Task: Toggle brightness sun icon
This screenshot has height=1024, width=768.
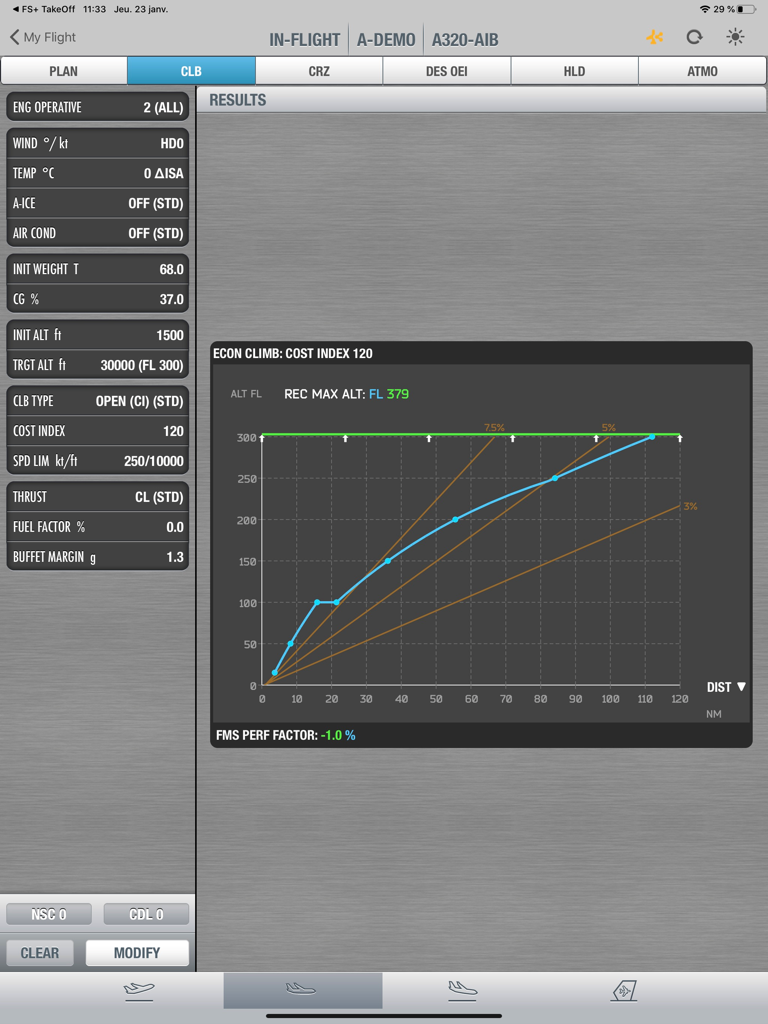Action: coord(735,37)
